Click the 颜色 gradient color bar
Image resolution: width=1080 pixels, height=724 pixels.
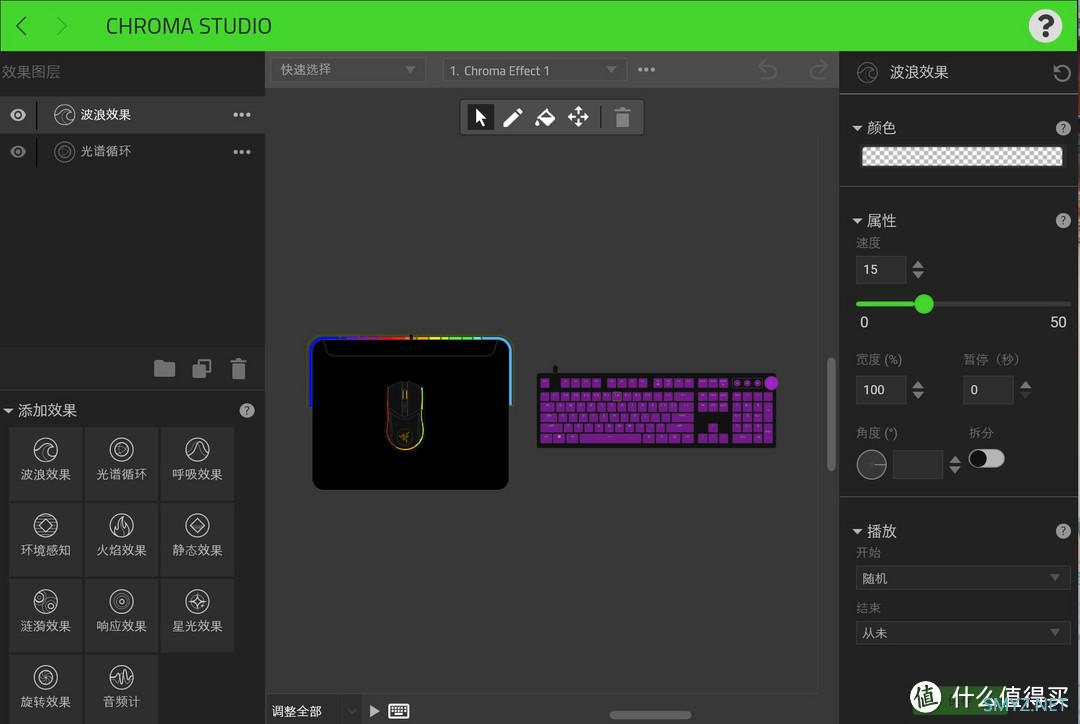962,156
